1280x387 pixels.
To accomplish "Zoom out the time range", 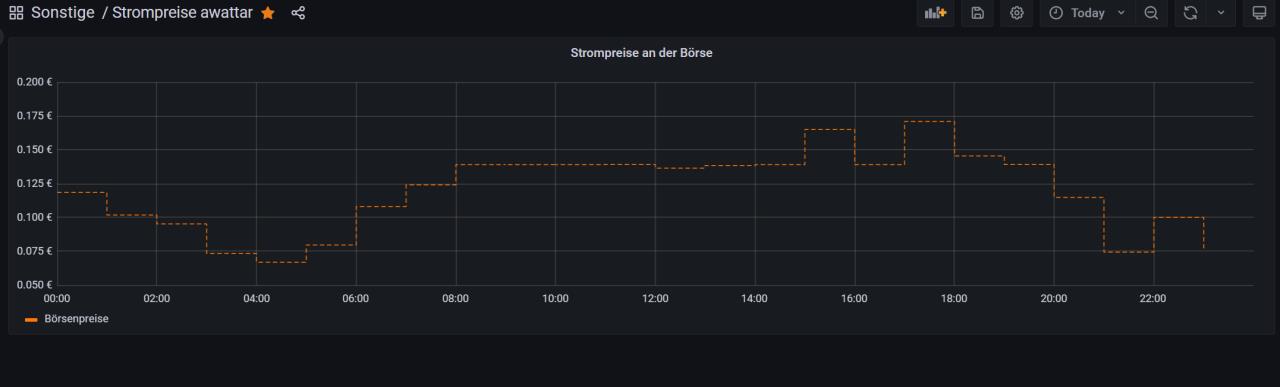I will point(1151,13).
